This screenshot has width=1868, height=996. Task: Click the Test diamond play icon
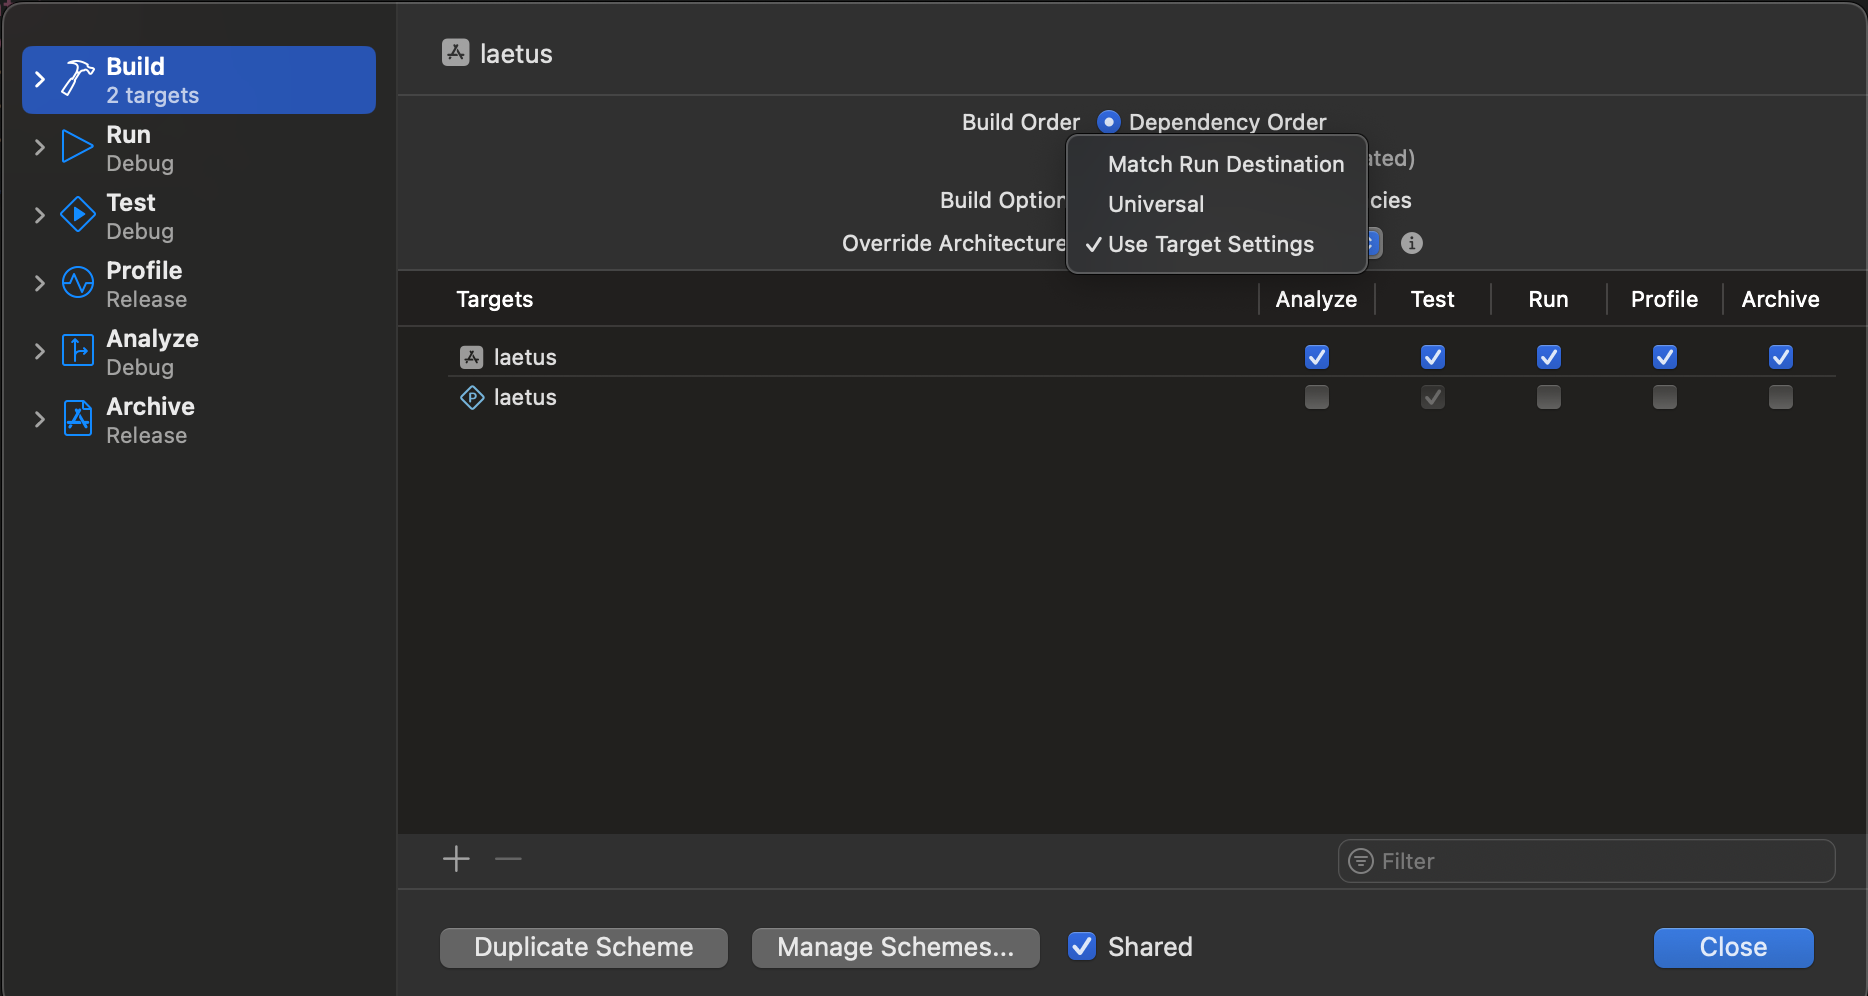[x=77, y=215]
